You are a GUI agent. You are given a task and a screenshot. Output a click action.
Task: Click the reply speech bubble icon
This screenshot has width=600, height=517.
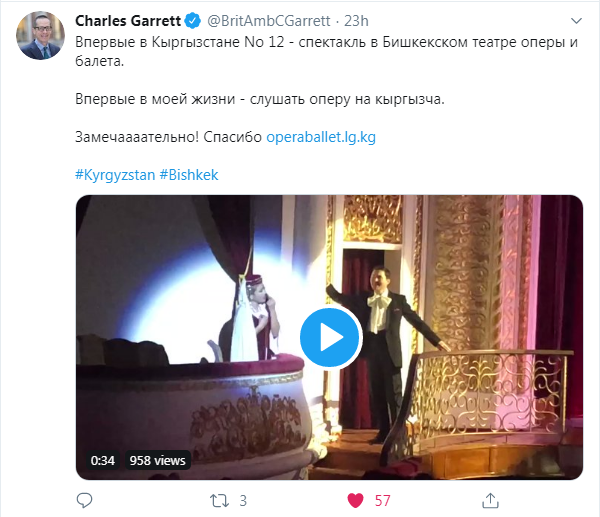click(85, 501)
